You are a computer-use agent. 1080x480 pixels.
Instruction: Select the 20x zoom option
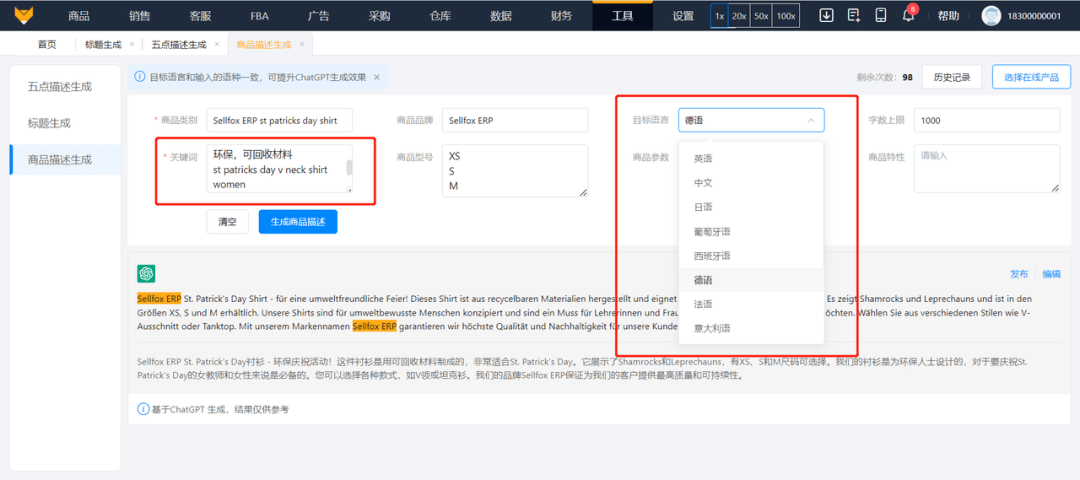(x=739, y=16)
